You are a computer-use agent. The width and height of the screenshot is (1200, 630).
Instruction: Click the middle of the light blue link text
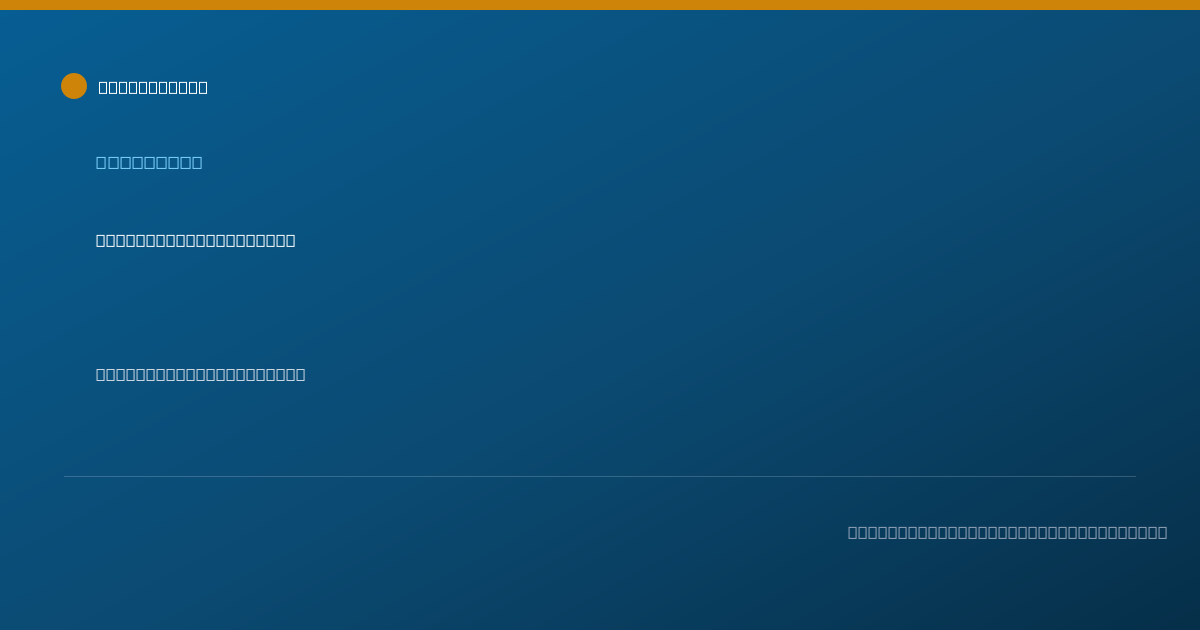(x=149, y=162)
